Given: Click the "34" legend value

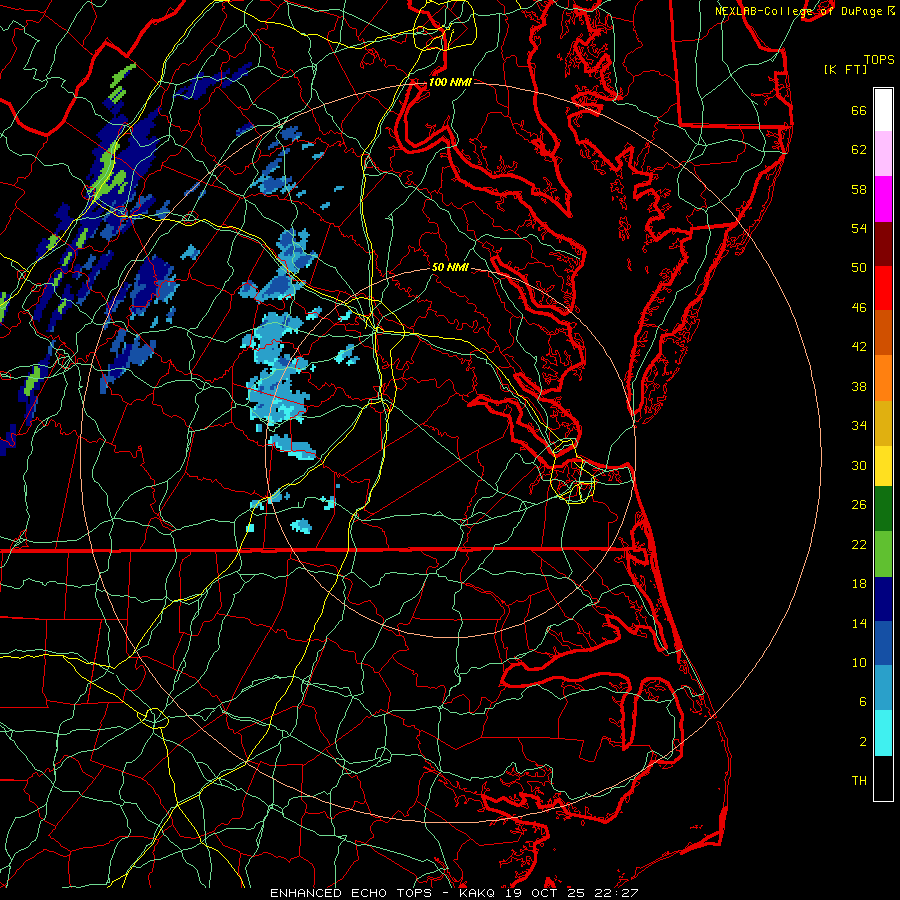Looking at the screenshot, I should (859, 426).
